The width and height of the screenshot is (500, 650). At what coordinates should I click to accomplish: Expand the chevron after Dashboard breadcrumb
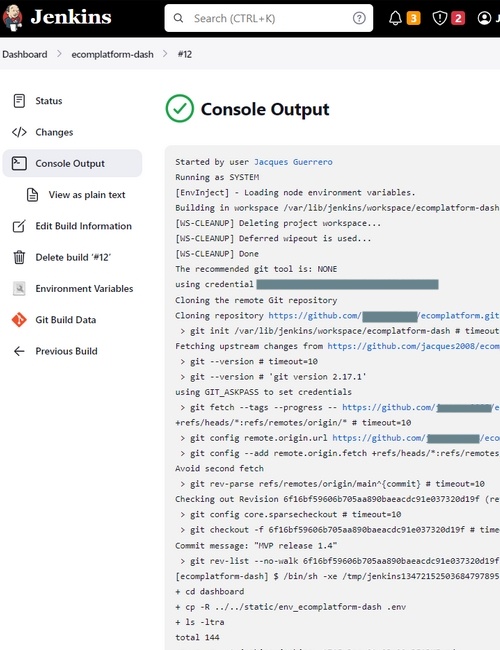59,54
